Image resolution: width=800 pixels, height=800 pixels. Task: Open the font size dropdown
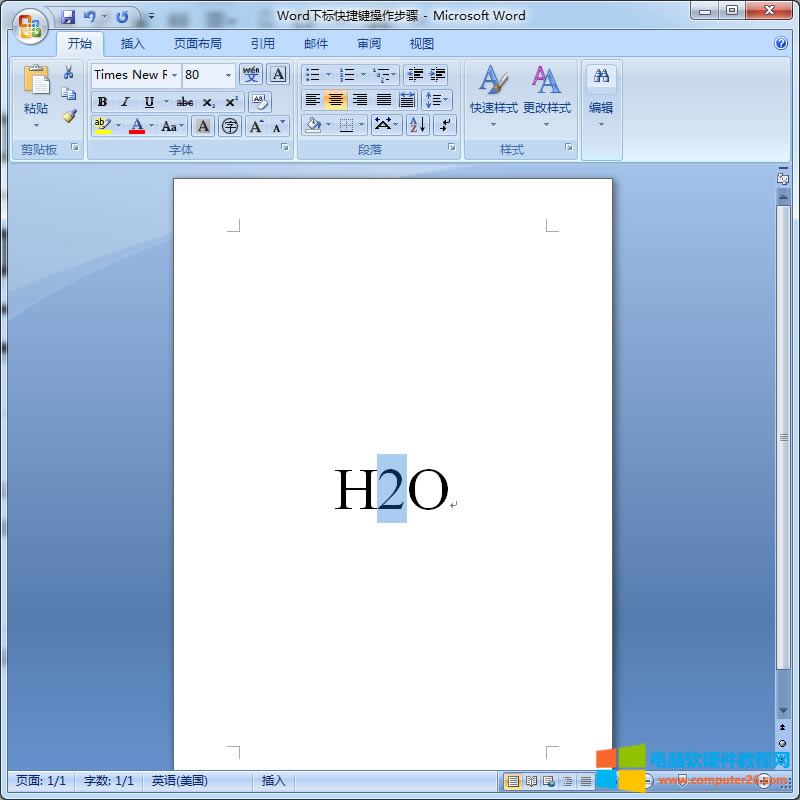coord(228,75)
